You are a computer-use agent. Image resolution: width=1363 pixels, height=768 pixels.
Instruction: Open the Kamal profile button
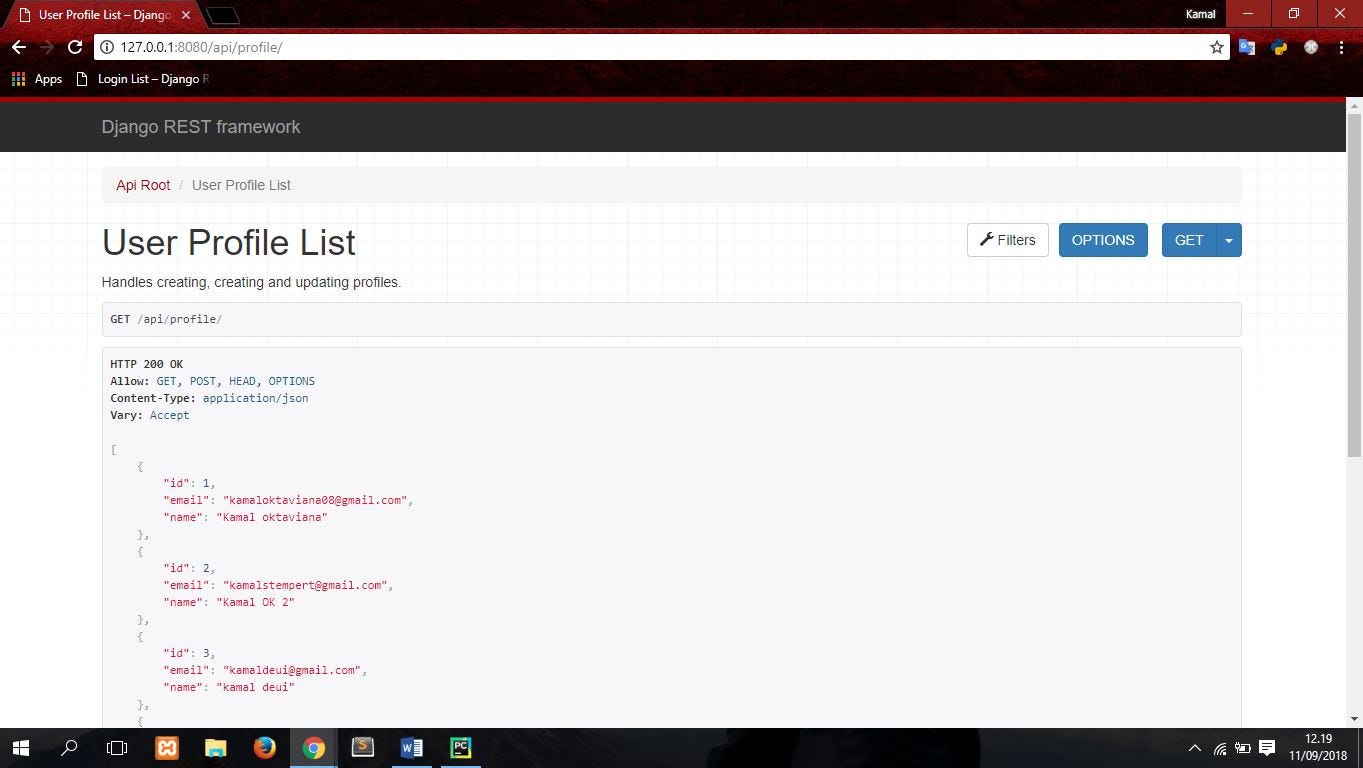point(1201,14)
